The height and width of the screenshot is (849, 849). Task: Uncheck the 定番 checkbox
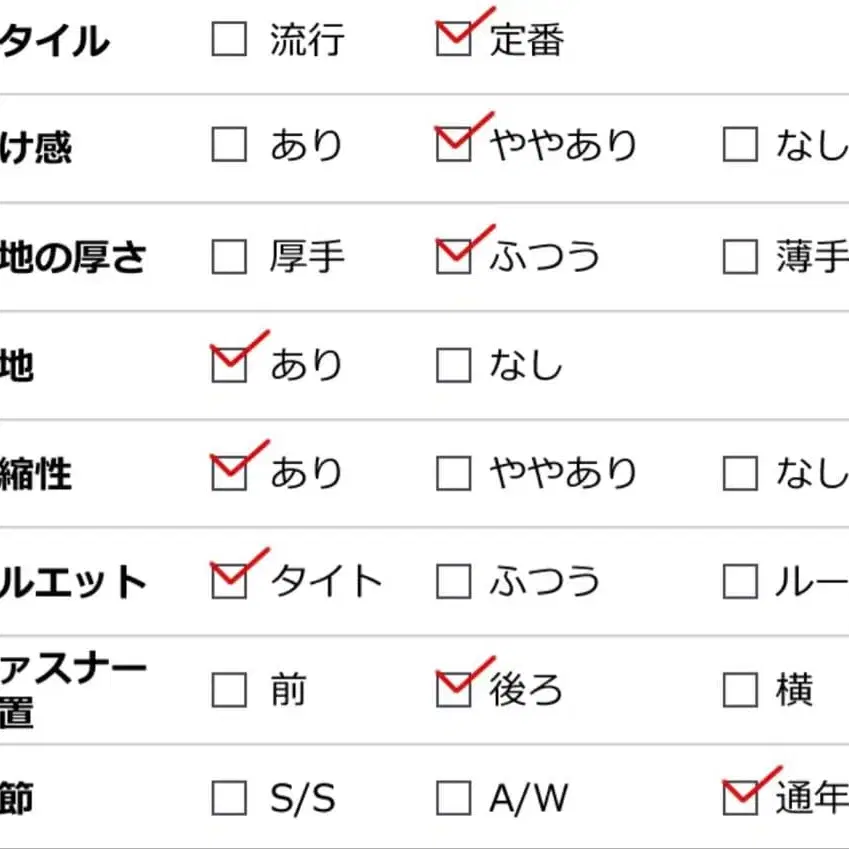click(x=453, y=40)
